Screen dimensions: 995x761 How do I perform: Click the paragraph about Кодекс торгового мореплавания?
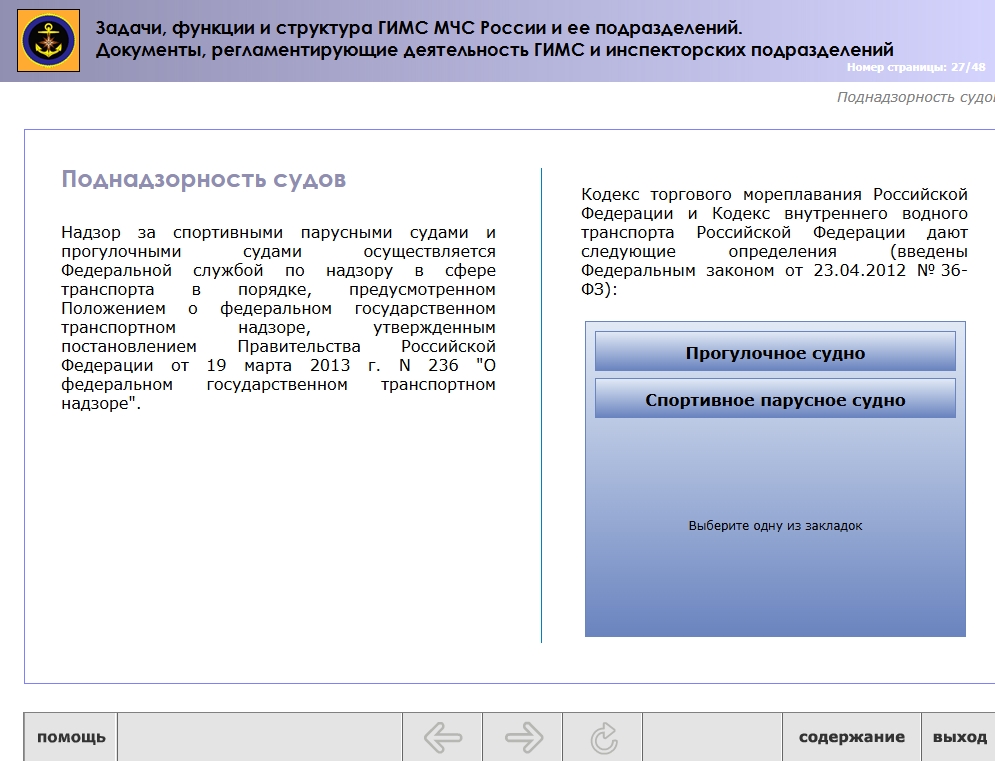tap(774, 241)
